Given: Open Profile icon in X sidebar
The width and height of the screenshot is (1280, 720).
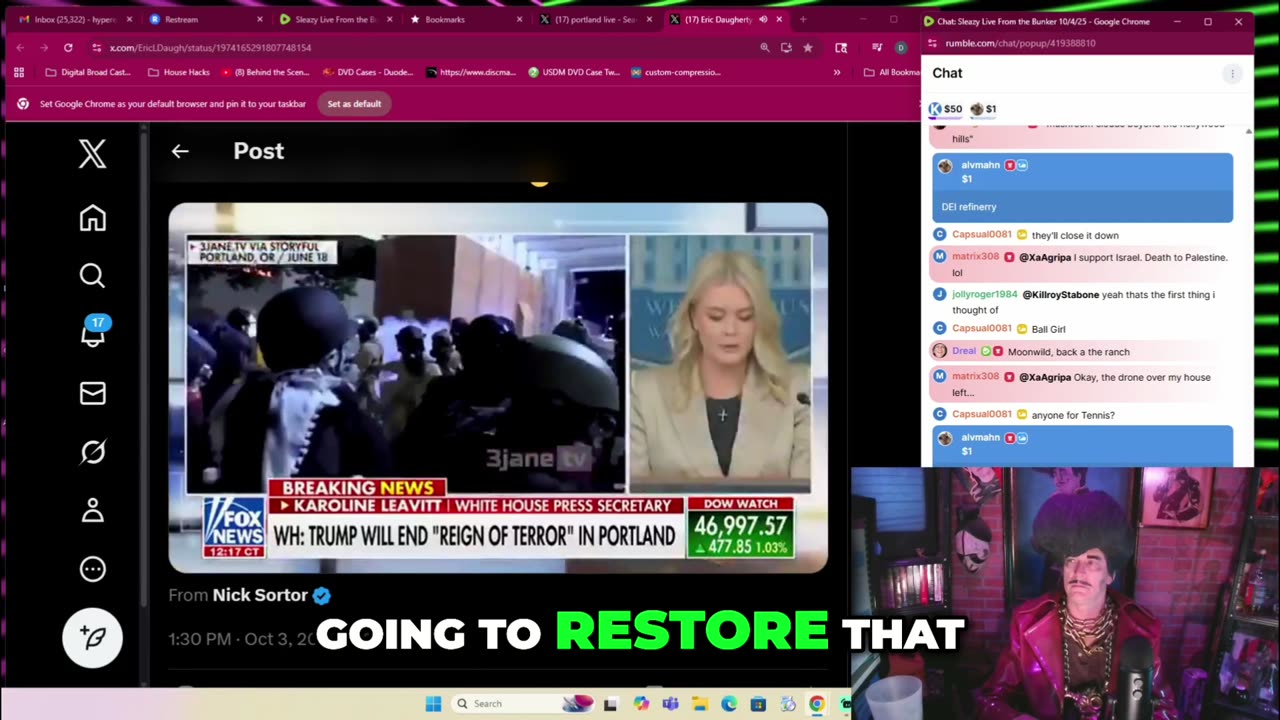Looking at the screenshot, I should tap(92, 510).
